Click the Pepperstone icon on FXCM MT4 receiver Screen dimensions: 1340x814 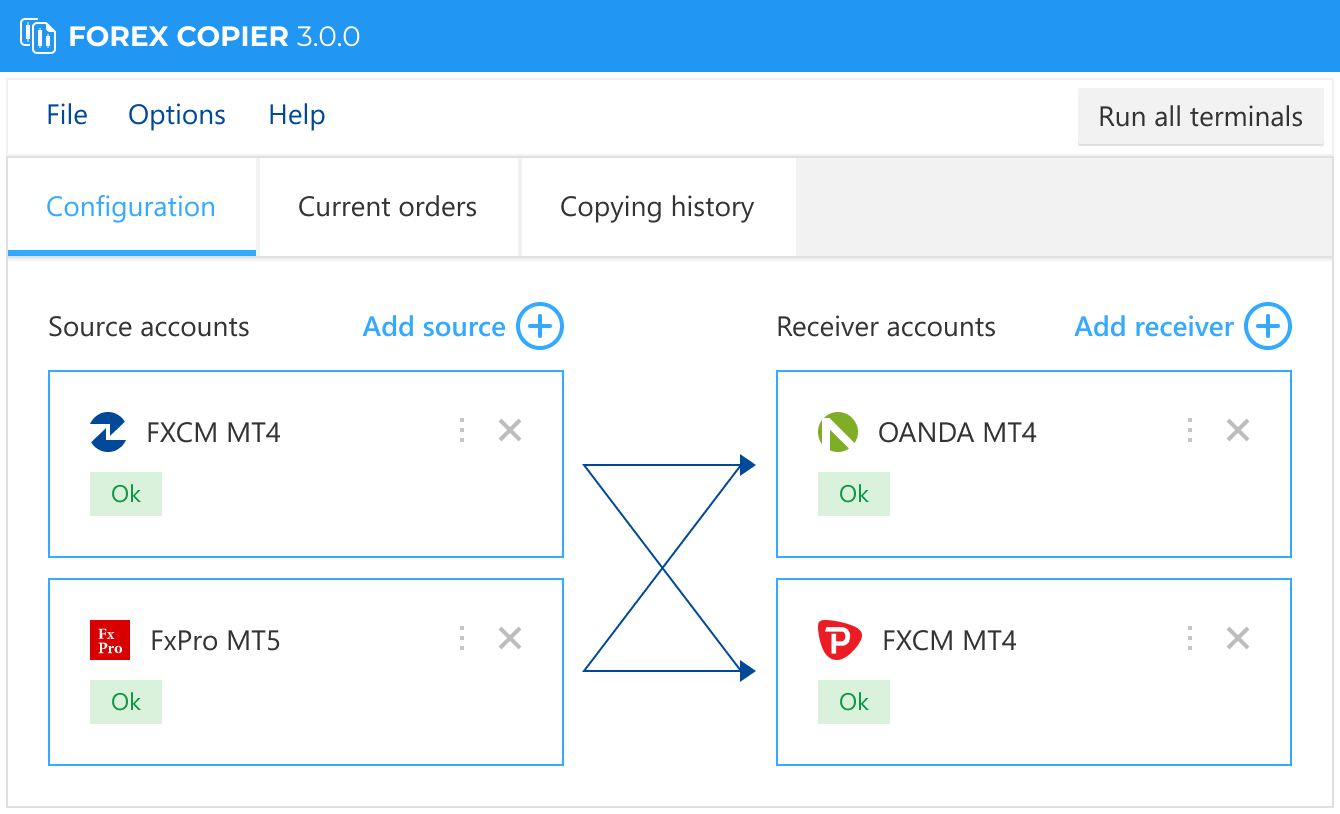pos(836,639)
